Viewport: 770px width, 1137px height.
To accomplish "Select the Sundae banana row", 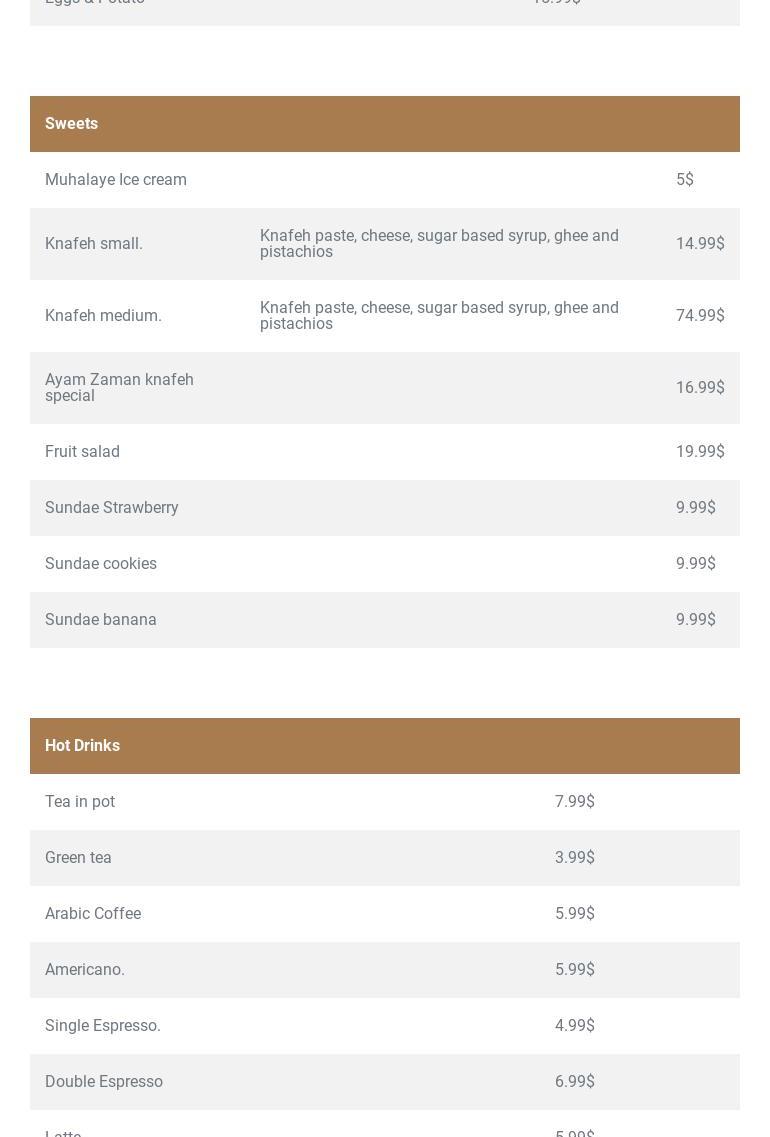I will [101, 620].
